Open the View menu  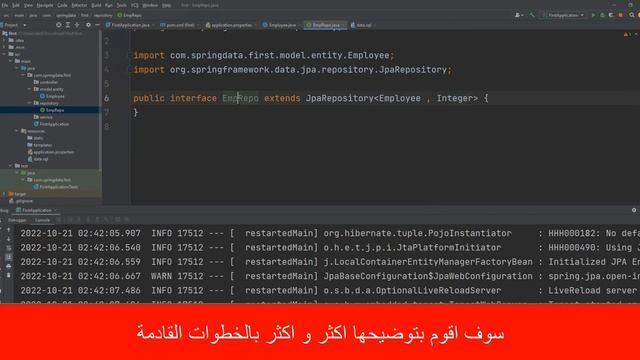click(x=28, y=5)
